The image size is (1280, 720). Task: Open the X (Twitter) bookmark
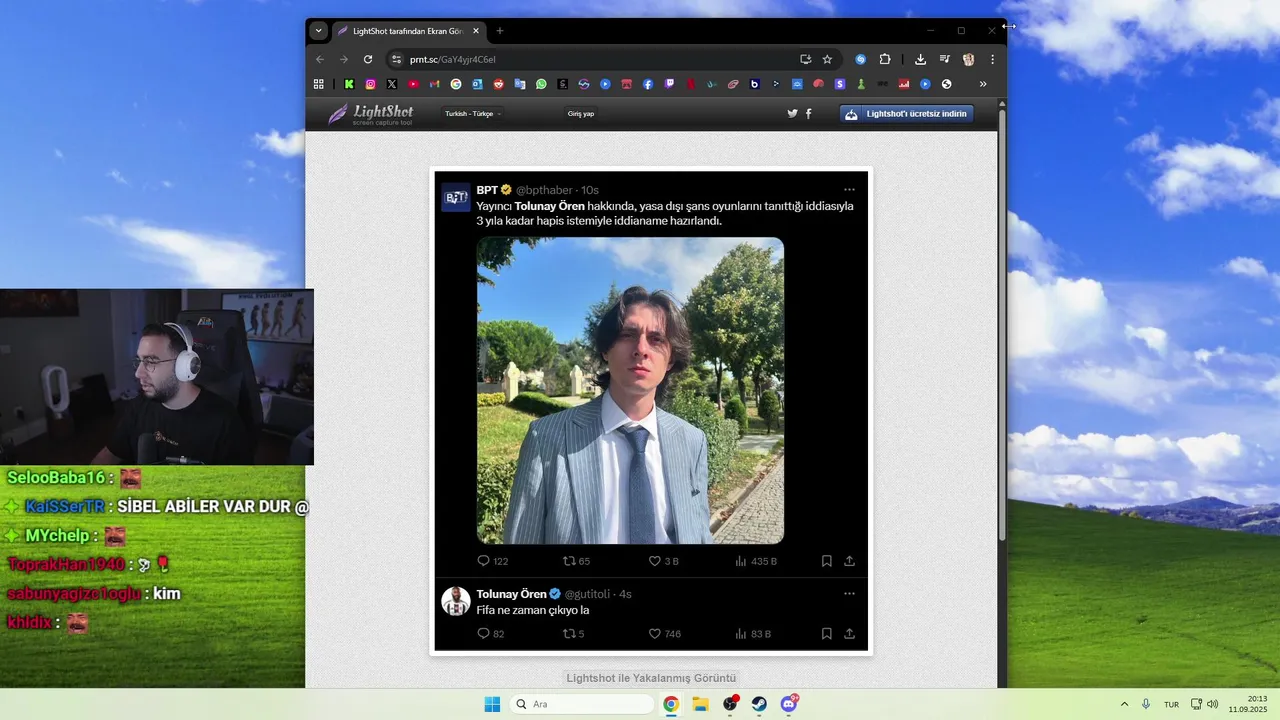coord(392,84)
